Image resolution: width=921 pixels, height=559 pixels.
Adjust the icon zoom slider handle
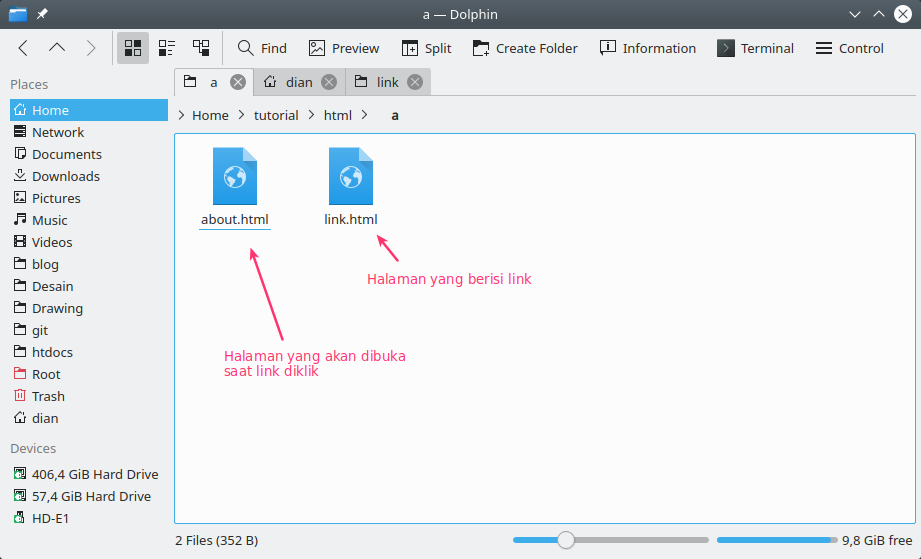[566, 540]
